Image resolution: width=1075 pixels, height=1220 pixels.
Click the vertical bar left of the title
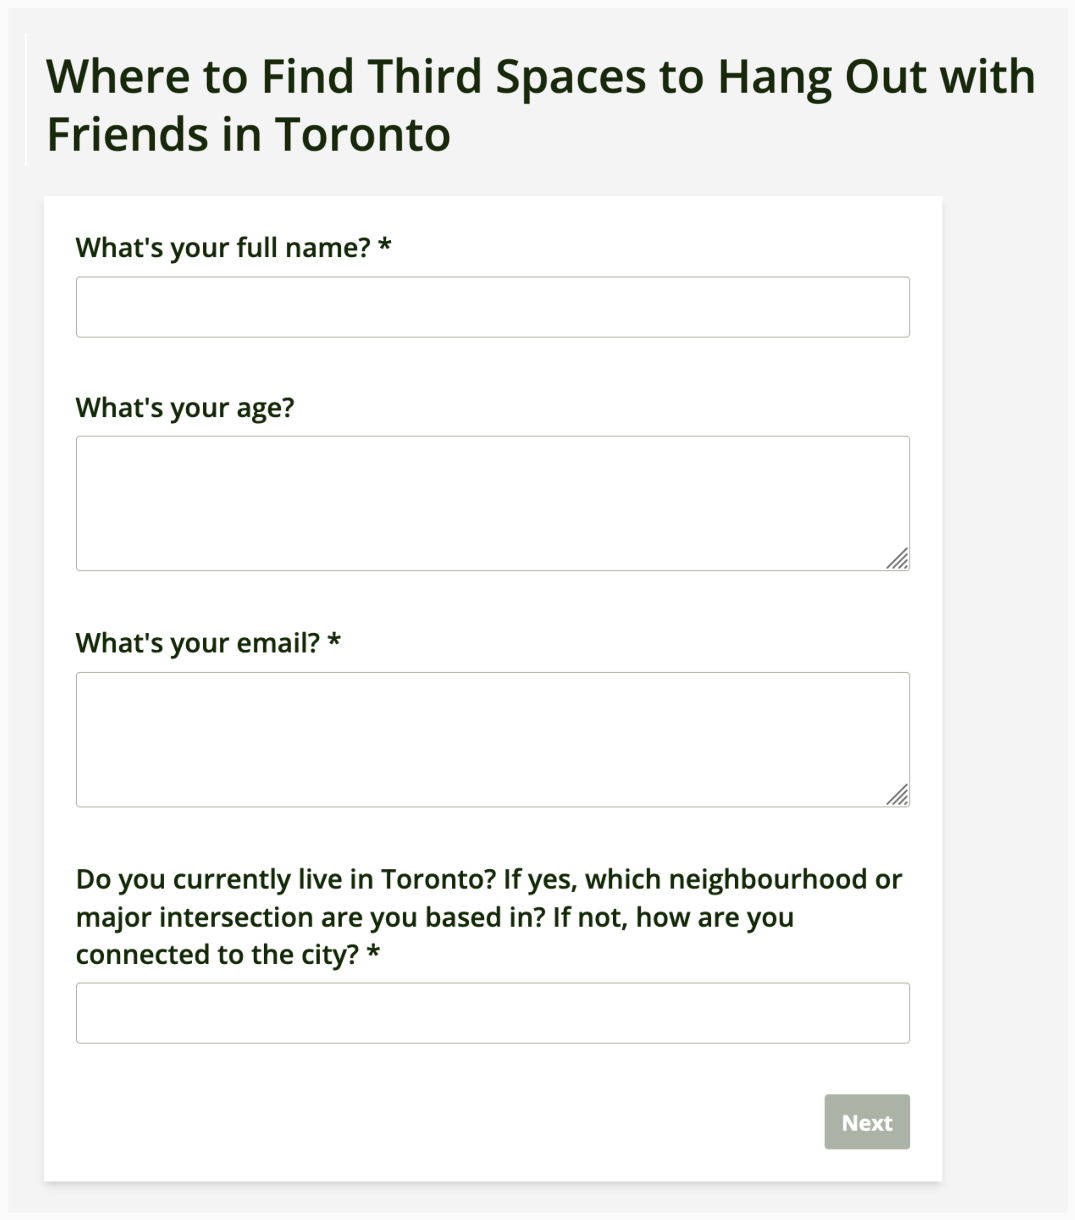click(26, 98)
